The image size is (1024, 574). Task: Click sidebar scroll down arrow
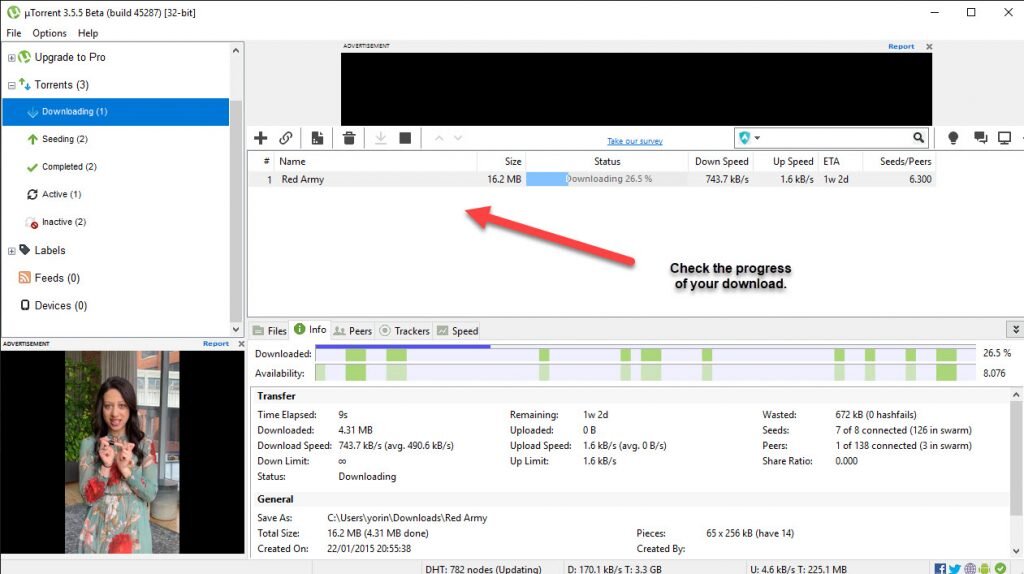(236, 330)
